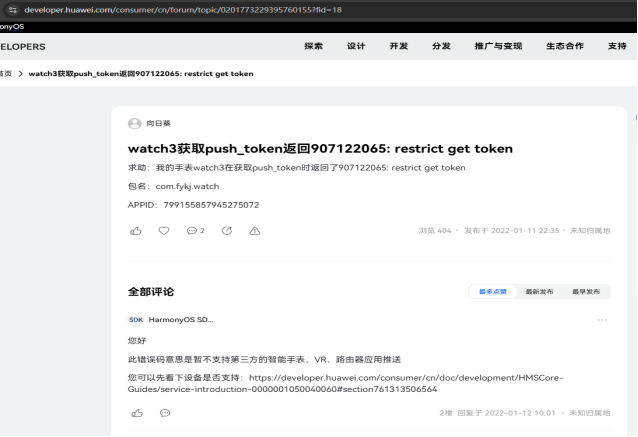638x437 pixels.
Task: Open the 分发 navigation menu
Action: 441,46
